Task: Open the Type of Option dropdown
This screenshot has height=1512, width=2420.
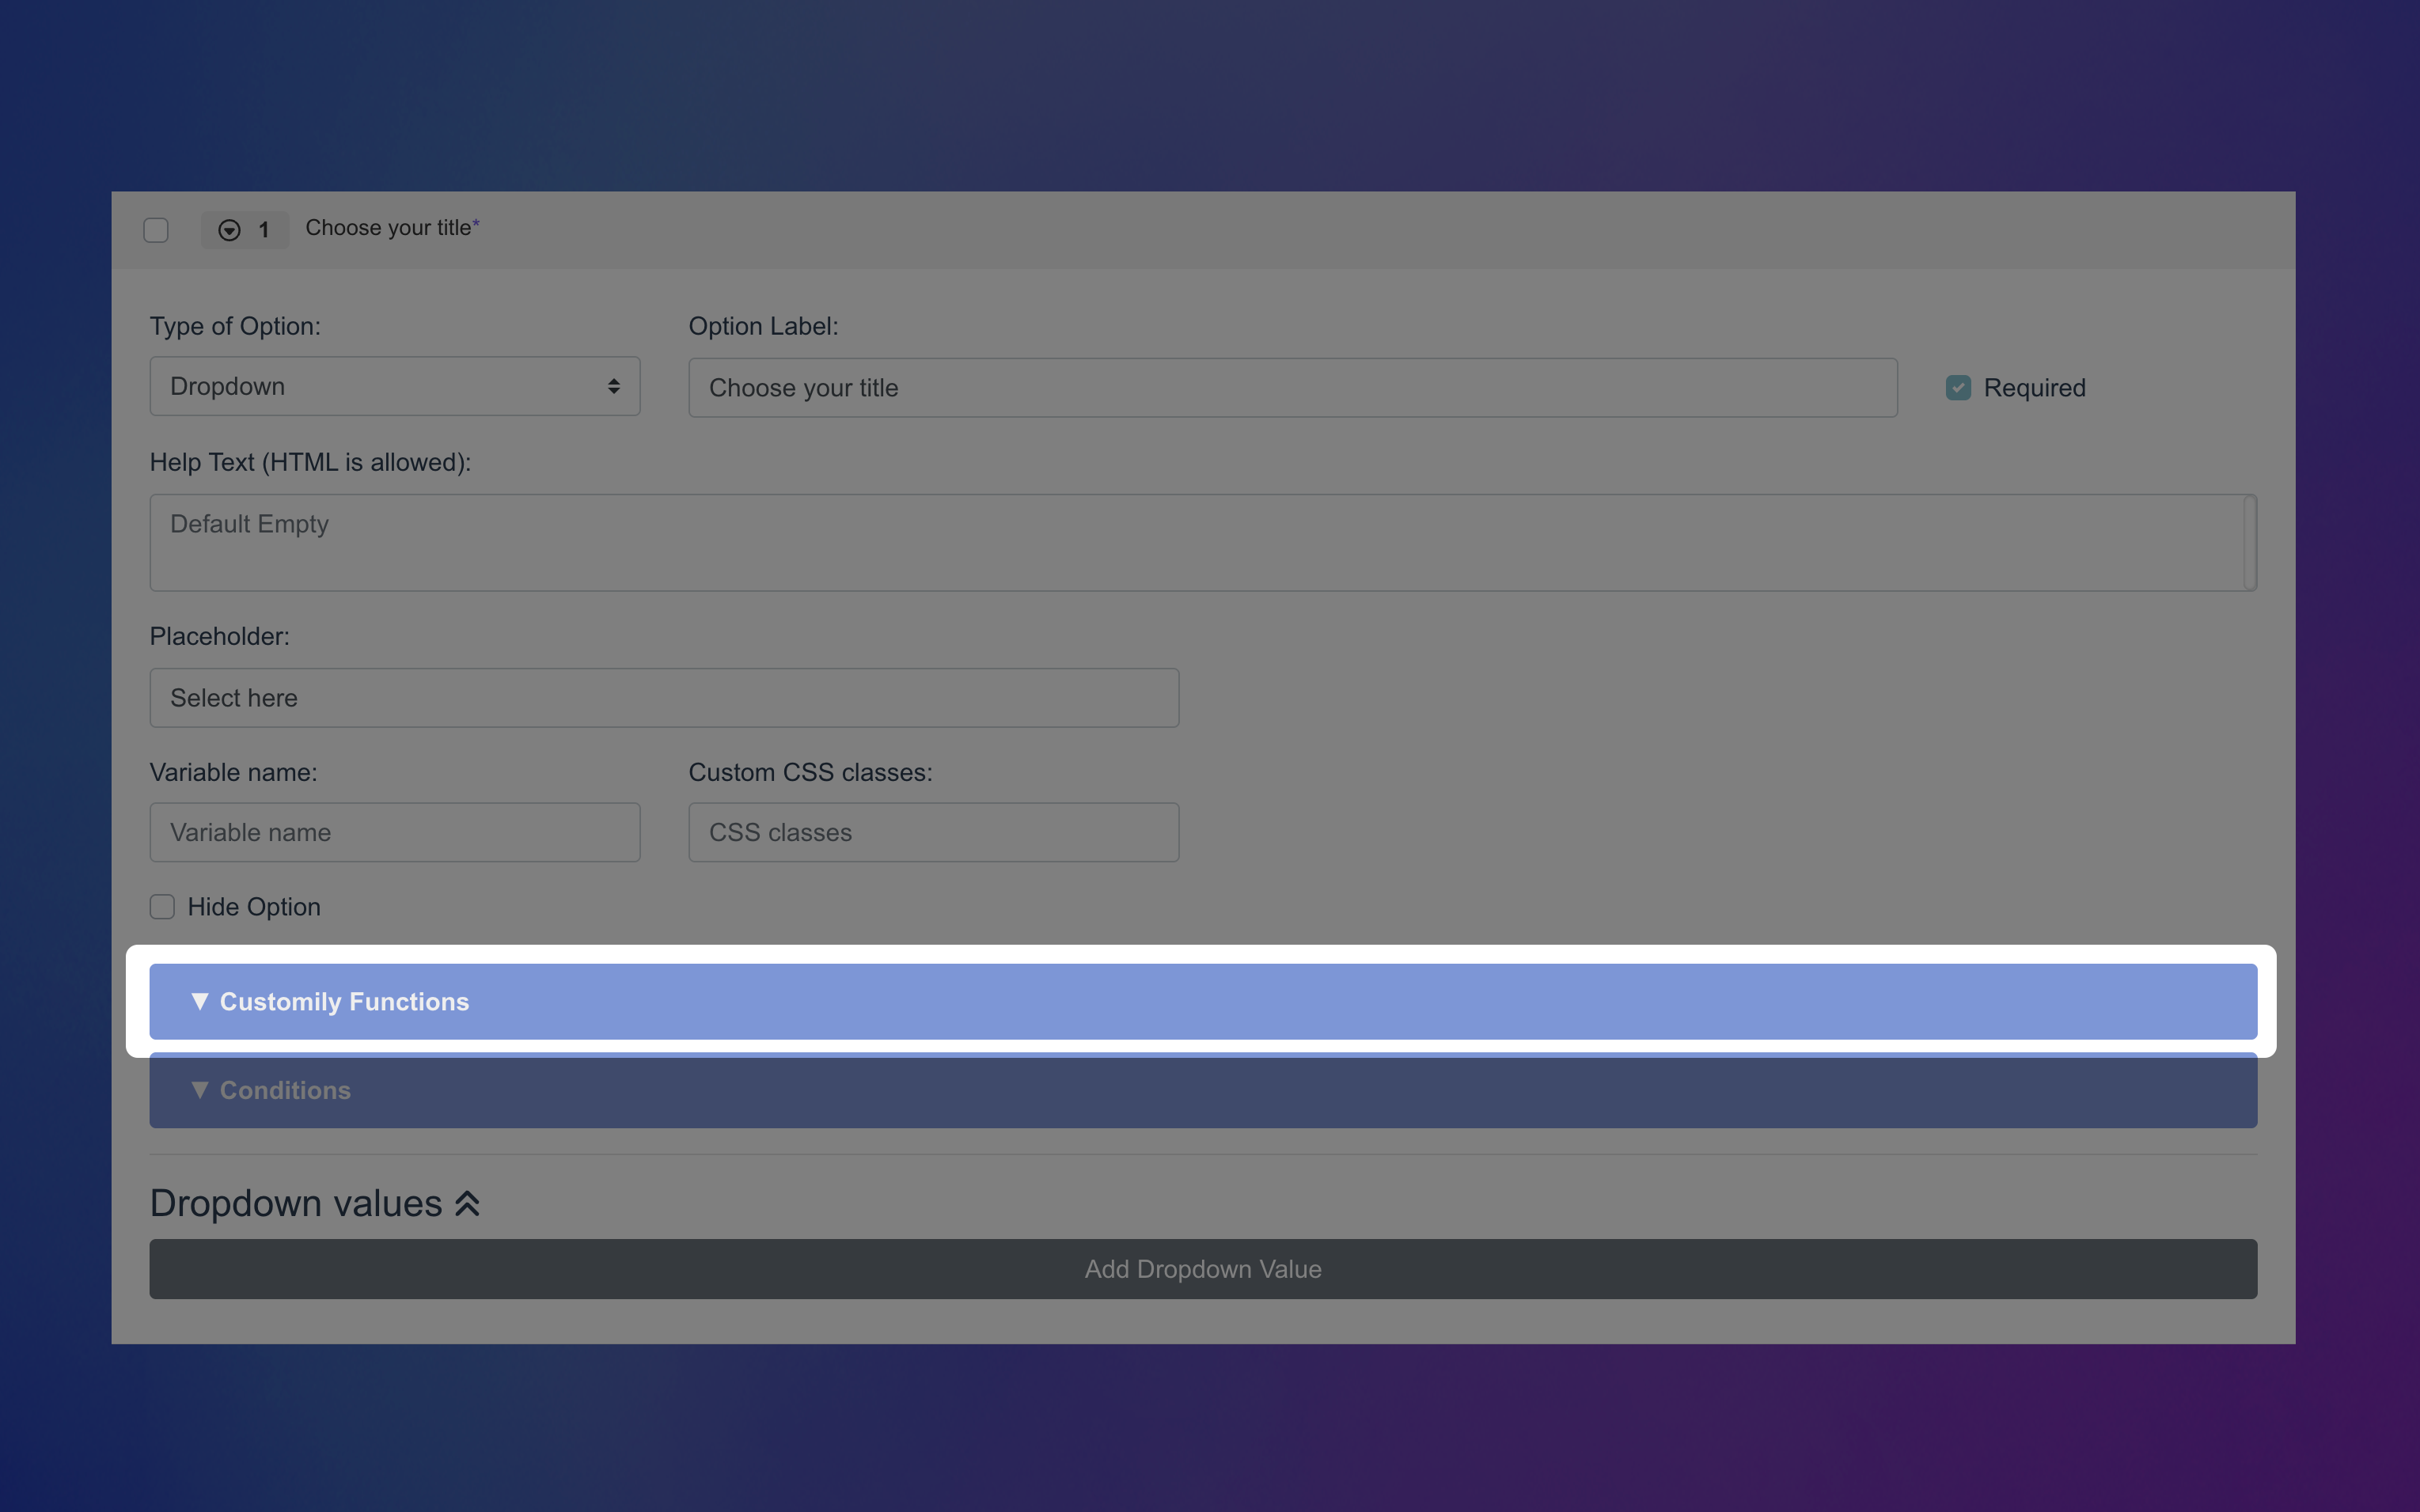Action: [x=394, y=386]
